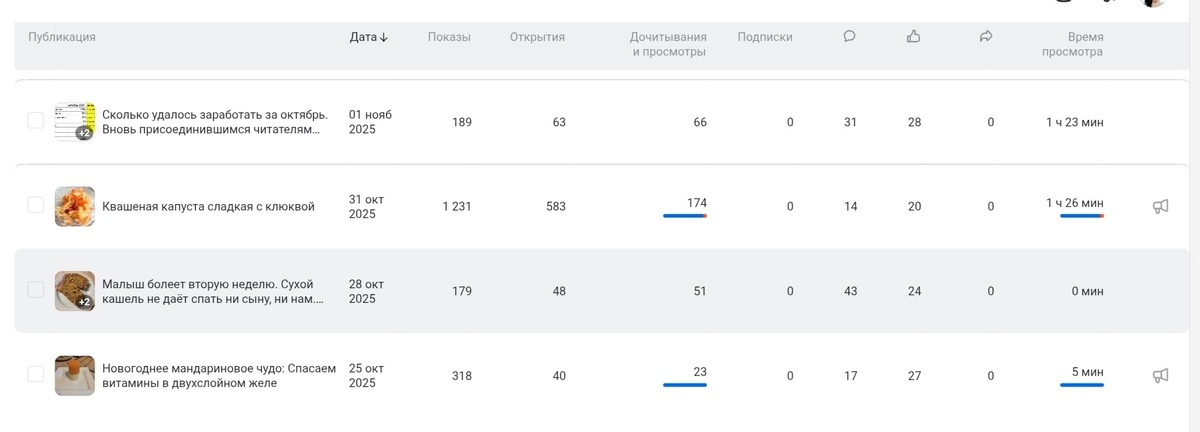Open the Квашеная капуста сладкая с клюквой post
Image resolution: width=1200 pixels, height=432 pixels.
coord(208,207)
